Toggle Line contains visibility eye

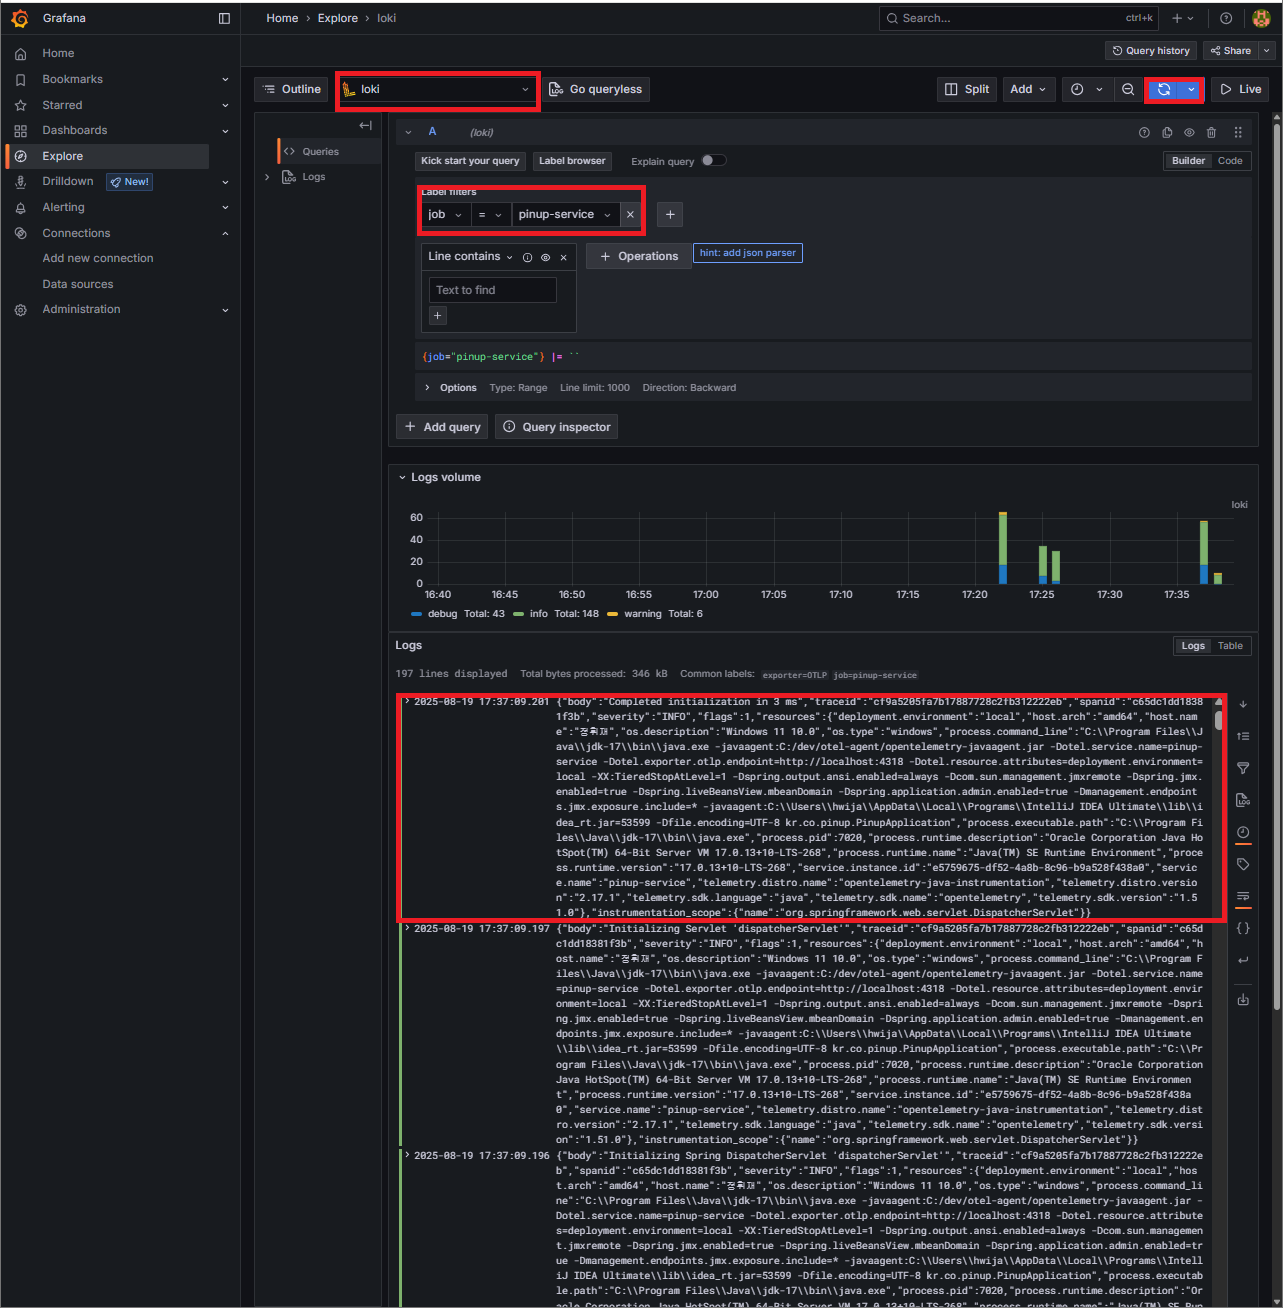tap(545, 257)
